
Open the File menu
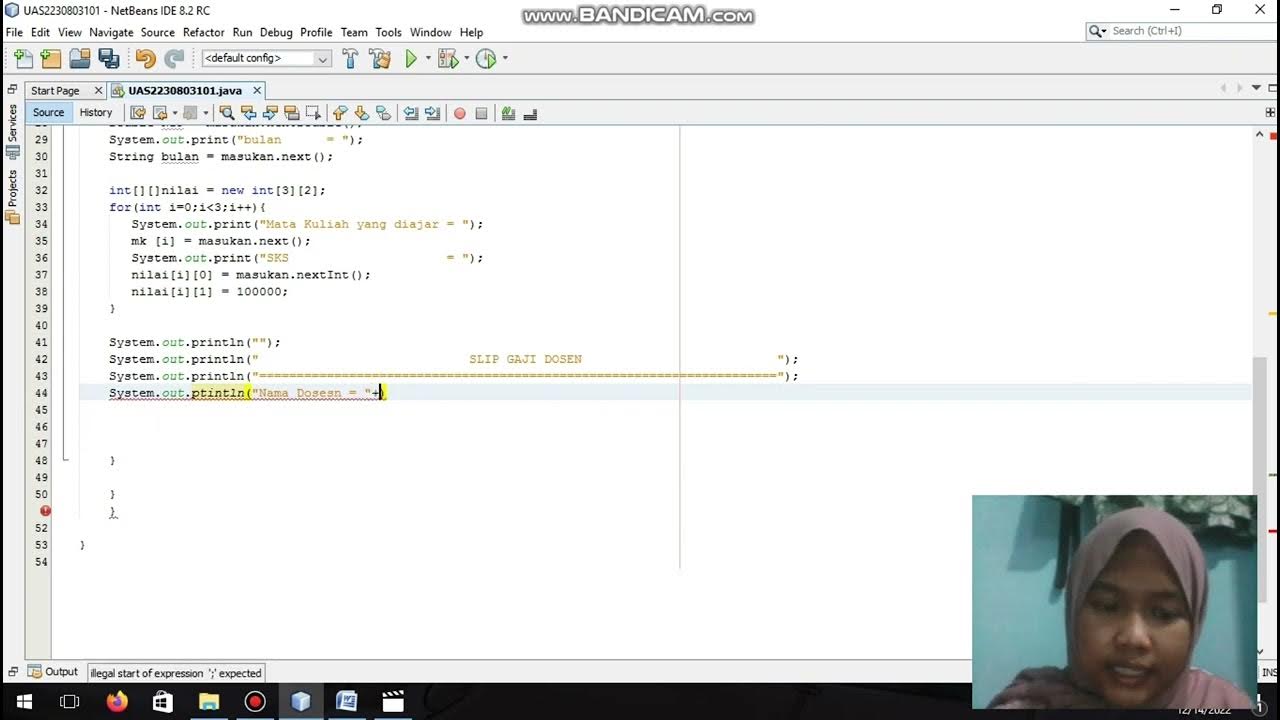tap(14, 32)
